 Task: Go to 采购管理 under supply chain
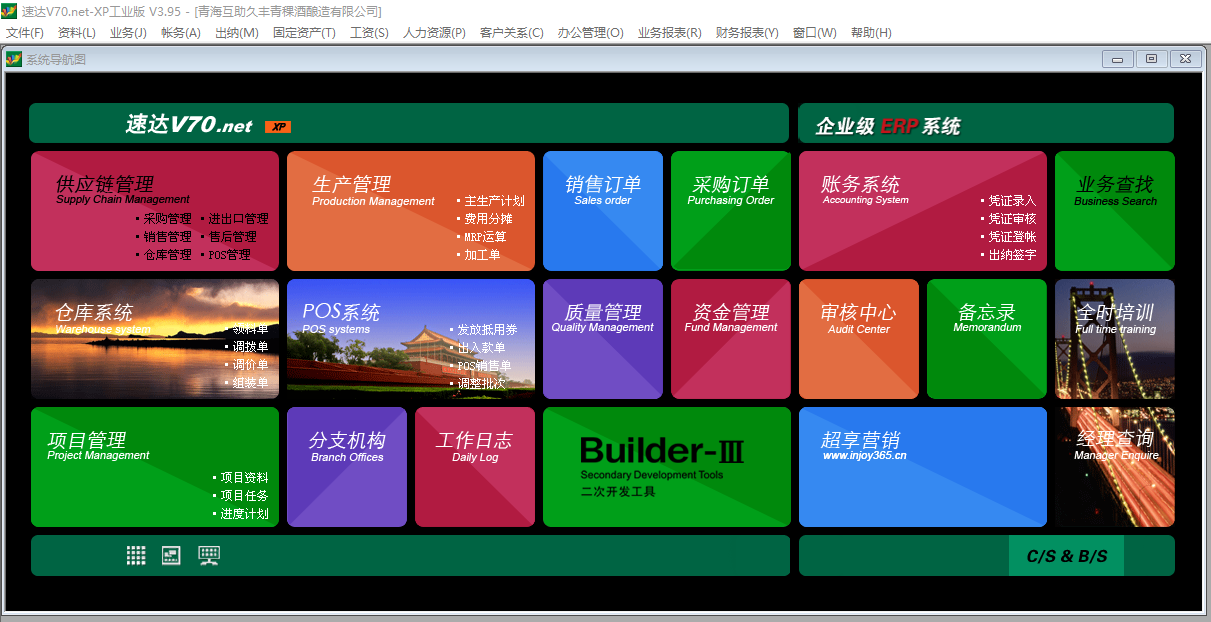coord(167,219)
